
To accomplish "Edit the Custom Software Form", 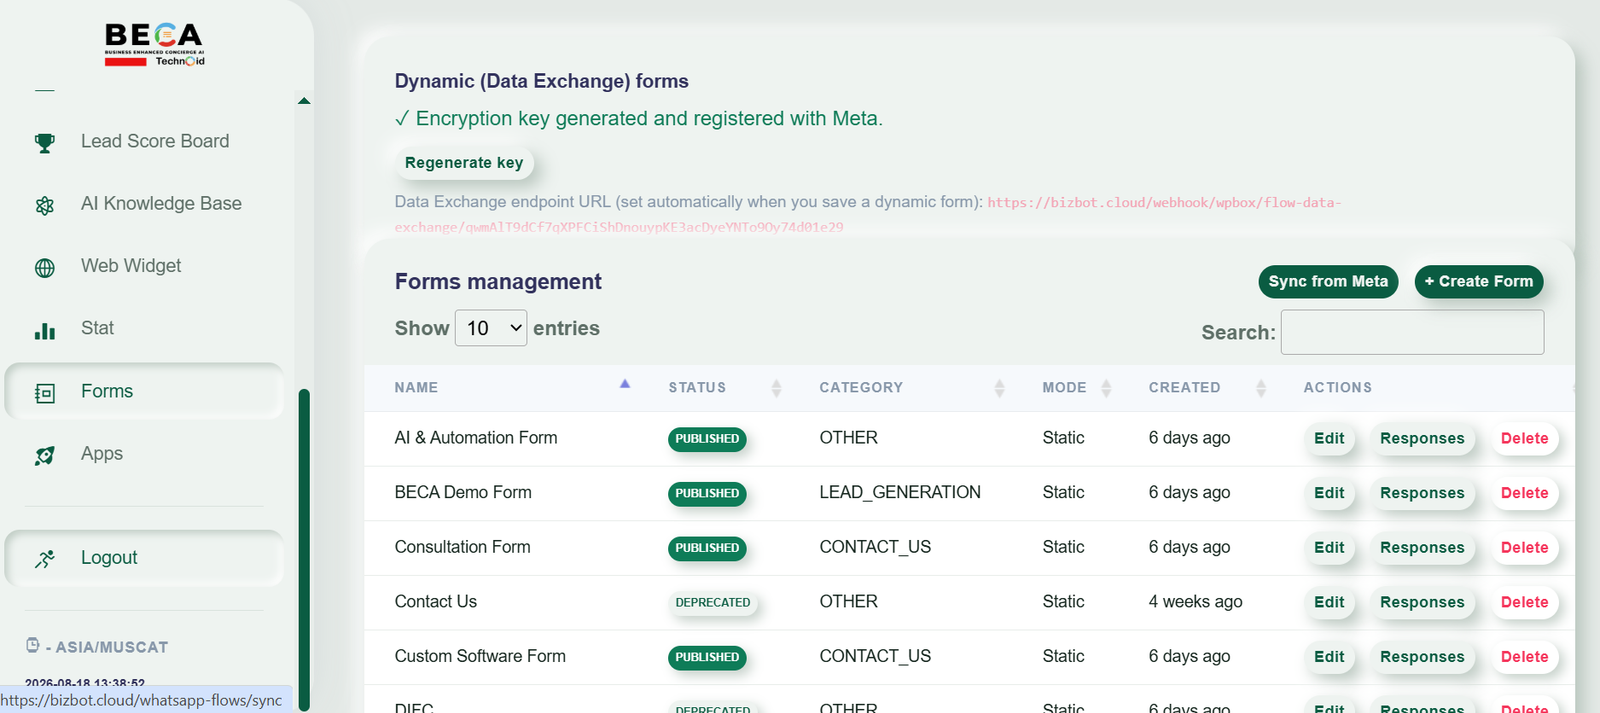I will click(1329, 657).
